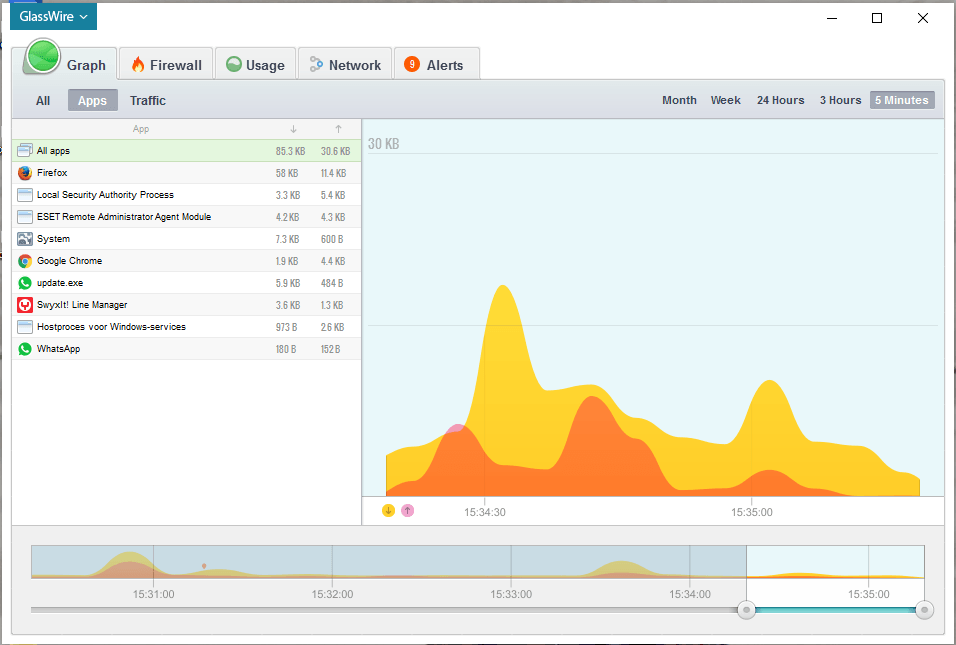Screen dimensions: 956x645
Task: Open the Network tab
Action: pyautogui.click(x=345, y=64)
